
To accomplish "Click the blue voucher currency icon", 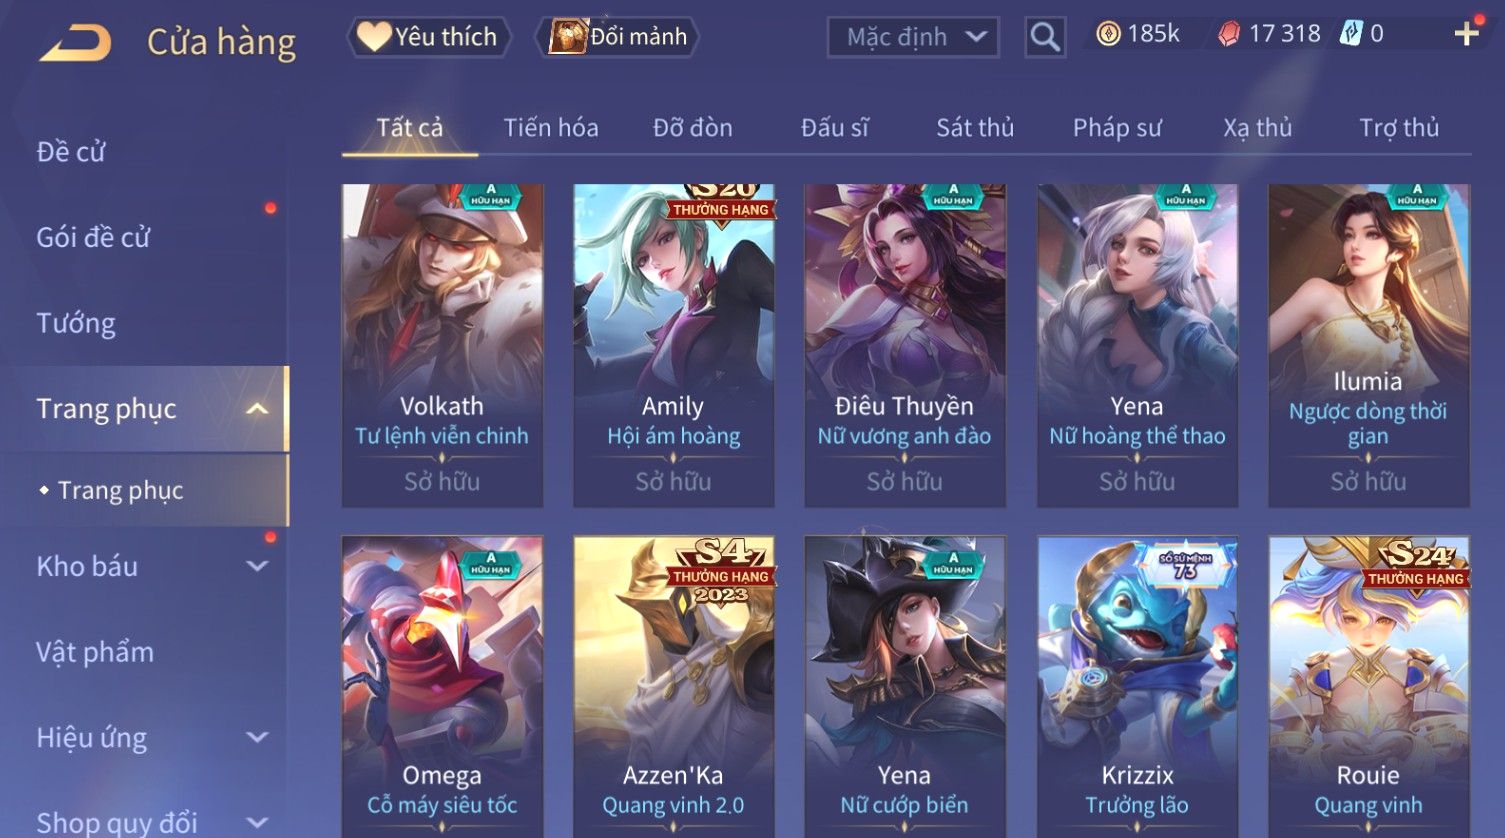I will click(1351, 34).
